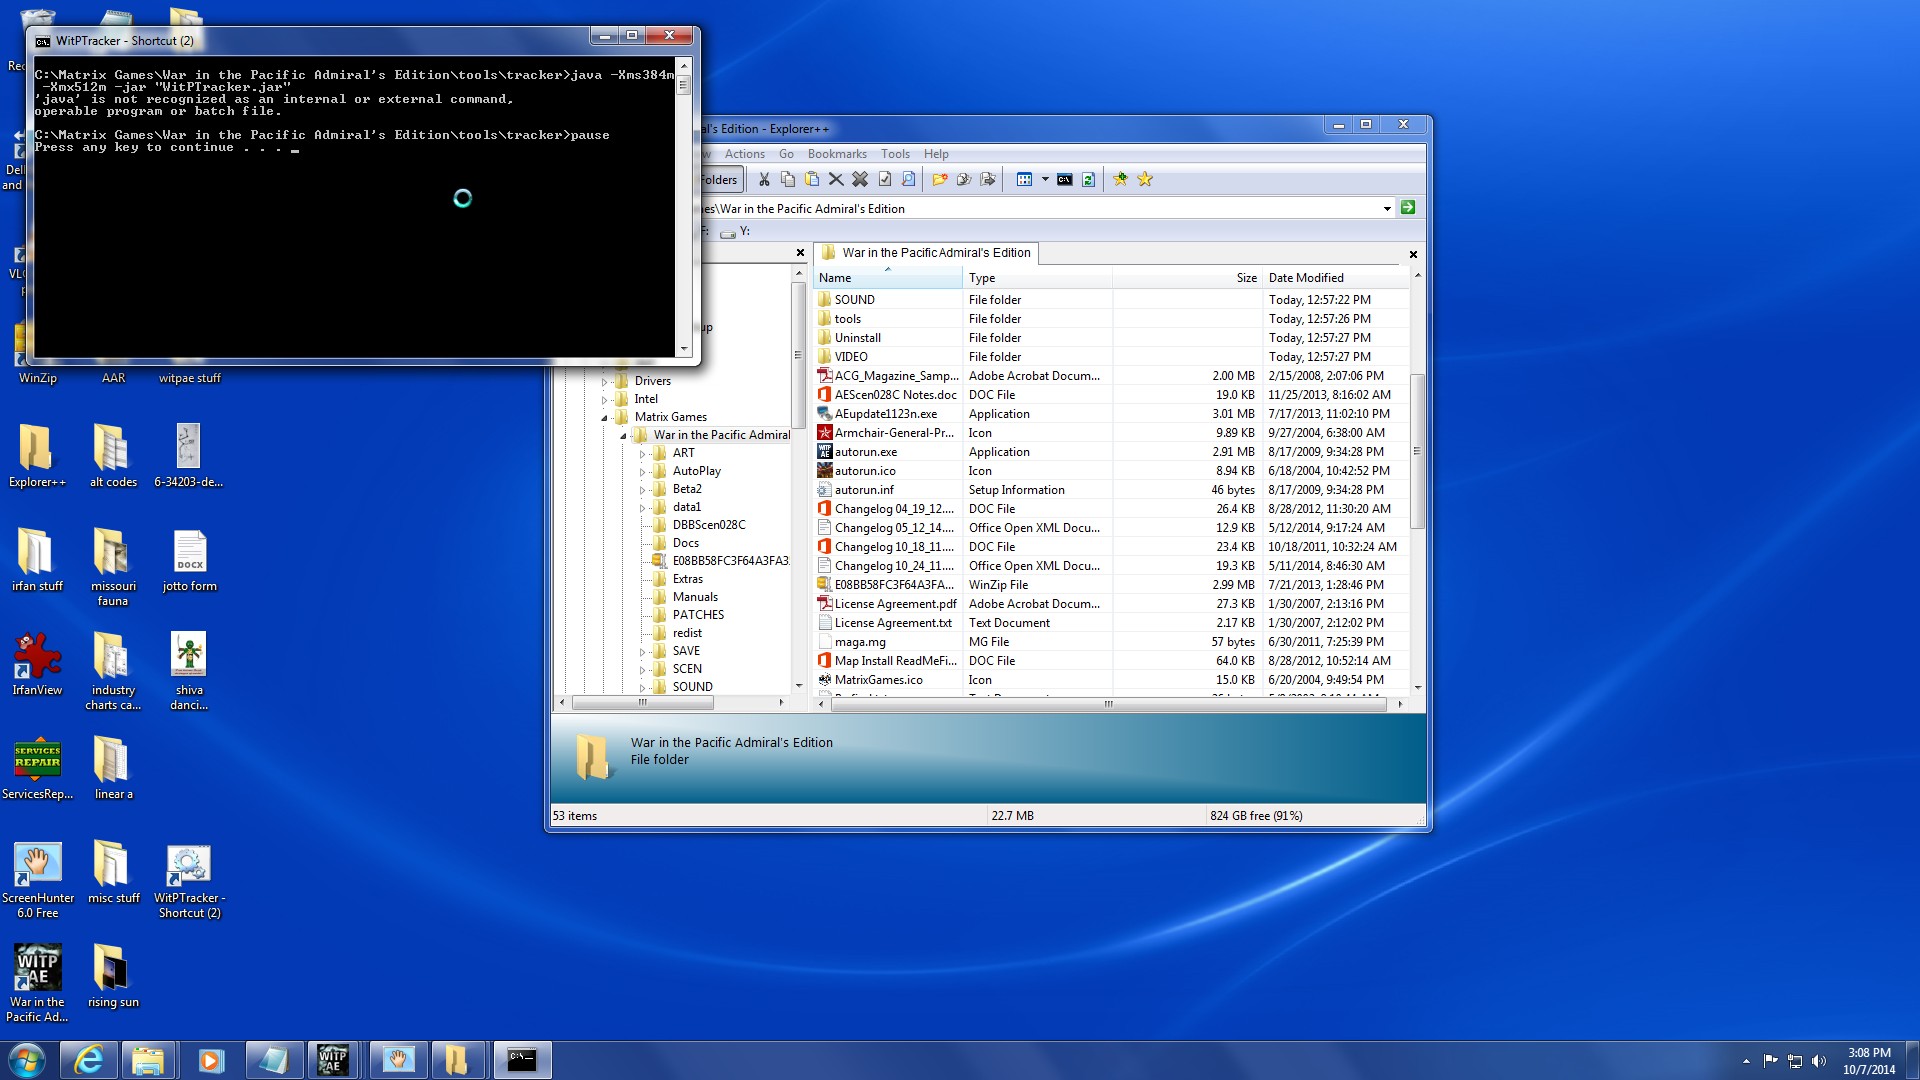Select AEupdate1123n.exe in the file list
This screenshot has height=1080, width=1920.
click(x=885, y=414)
